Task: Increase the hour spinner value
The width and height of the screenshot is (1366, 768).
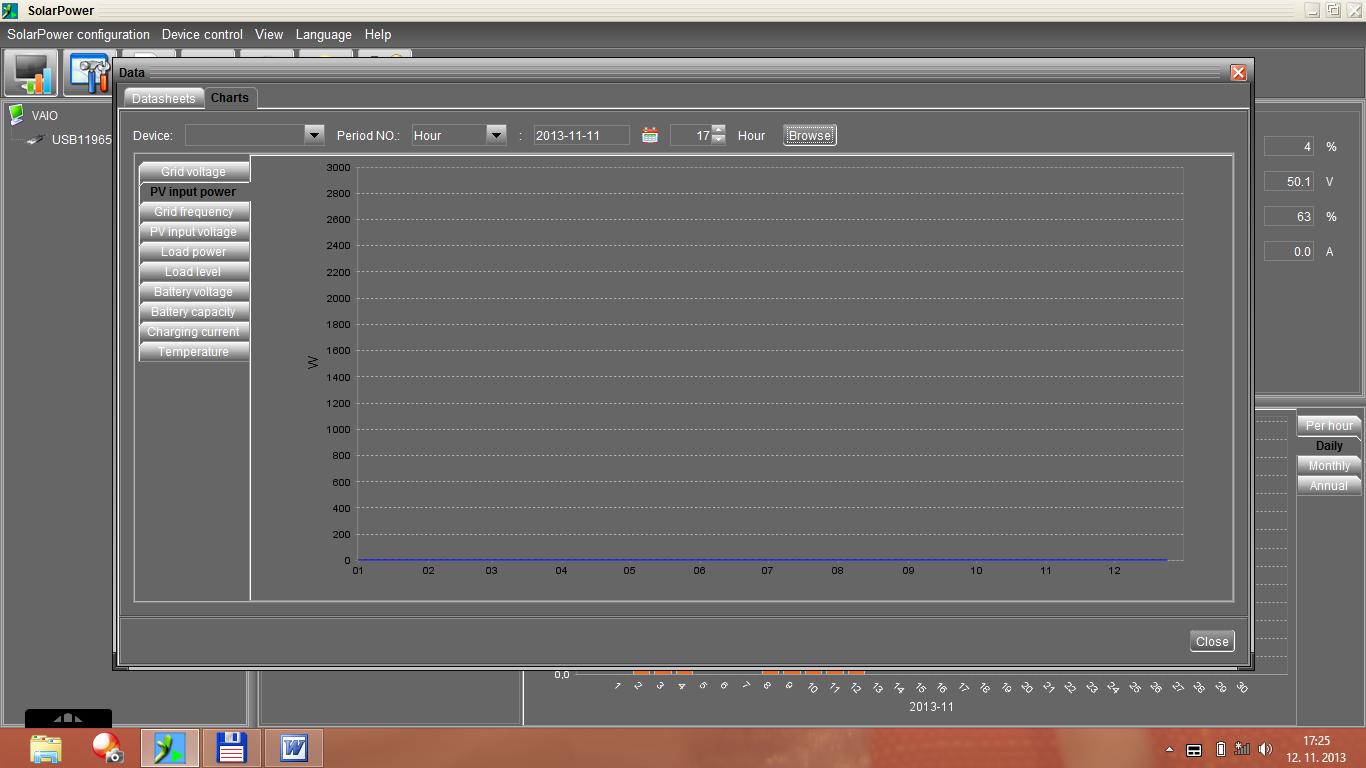Action: [718, 131]
